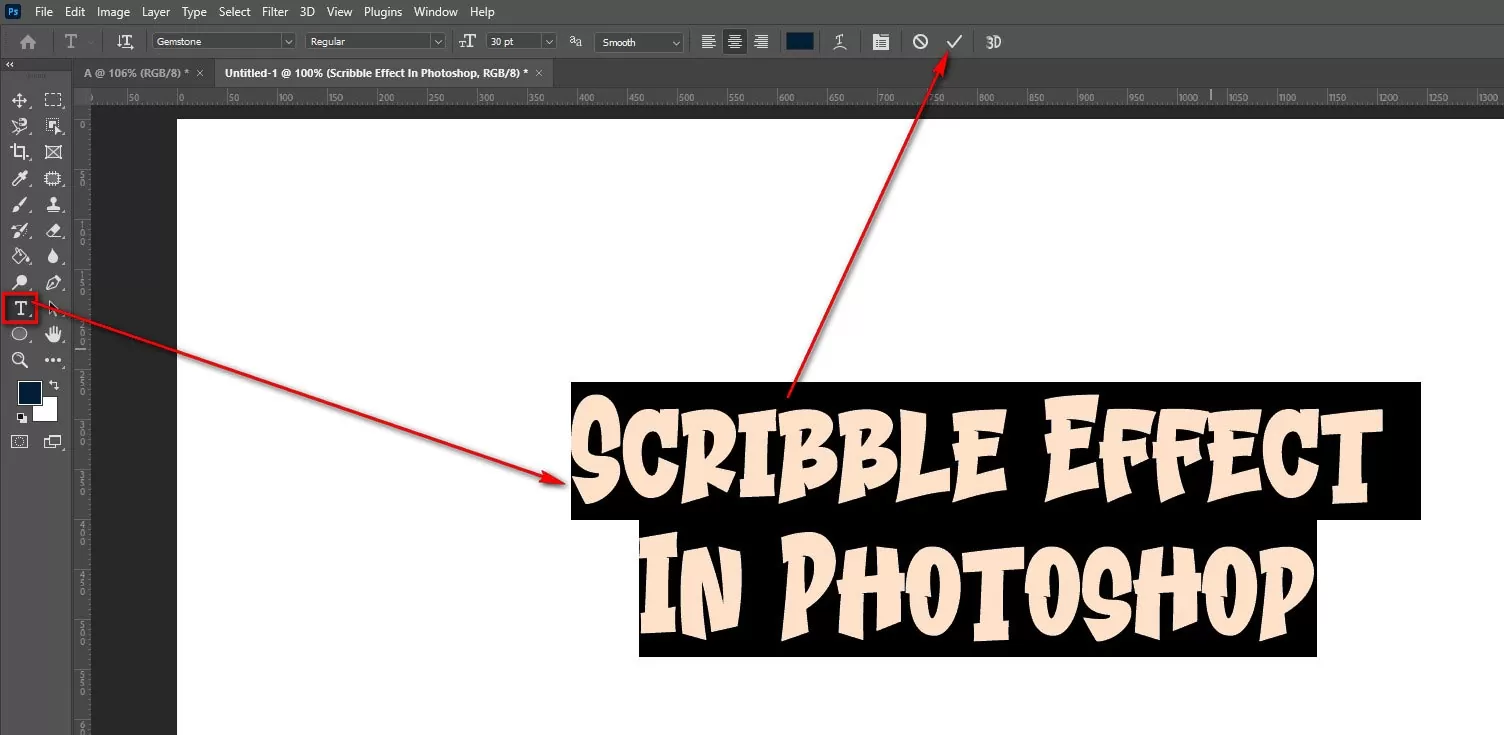1504x735 pixels.
Task: Open the Edit Toolbar three-dots button
Action: coord(53,360)
